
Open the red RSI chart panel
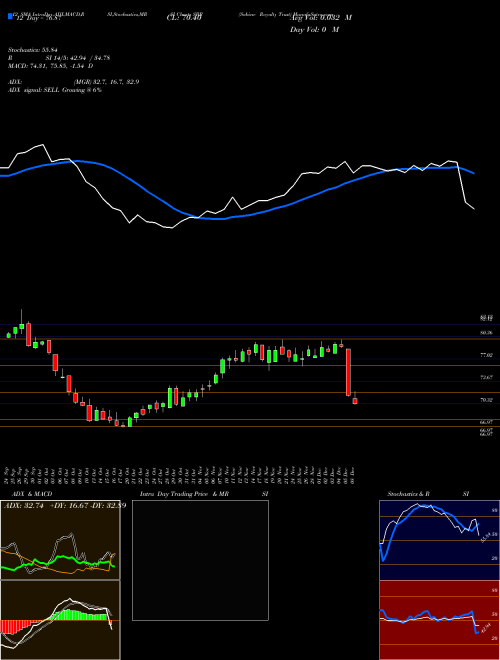[x=439, y=620]
